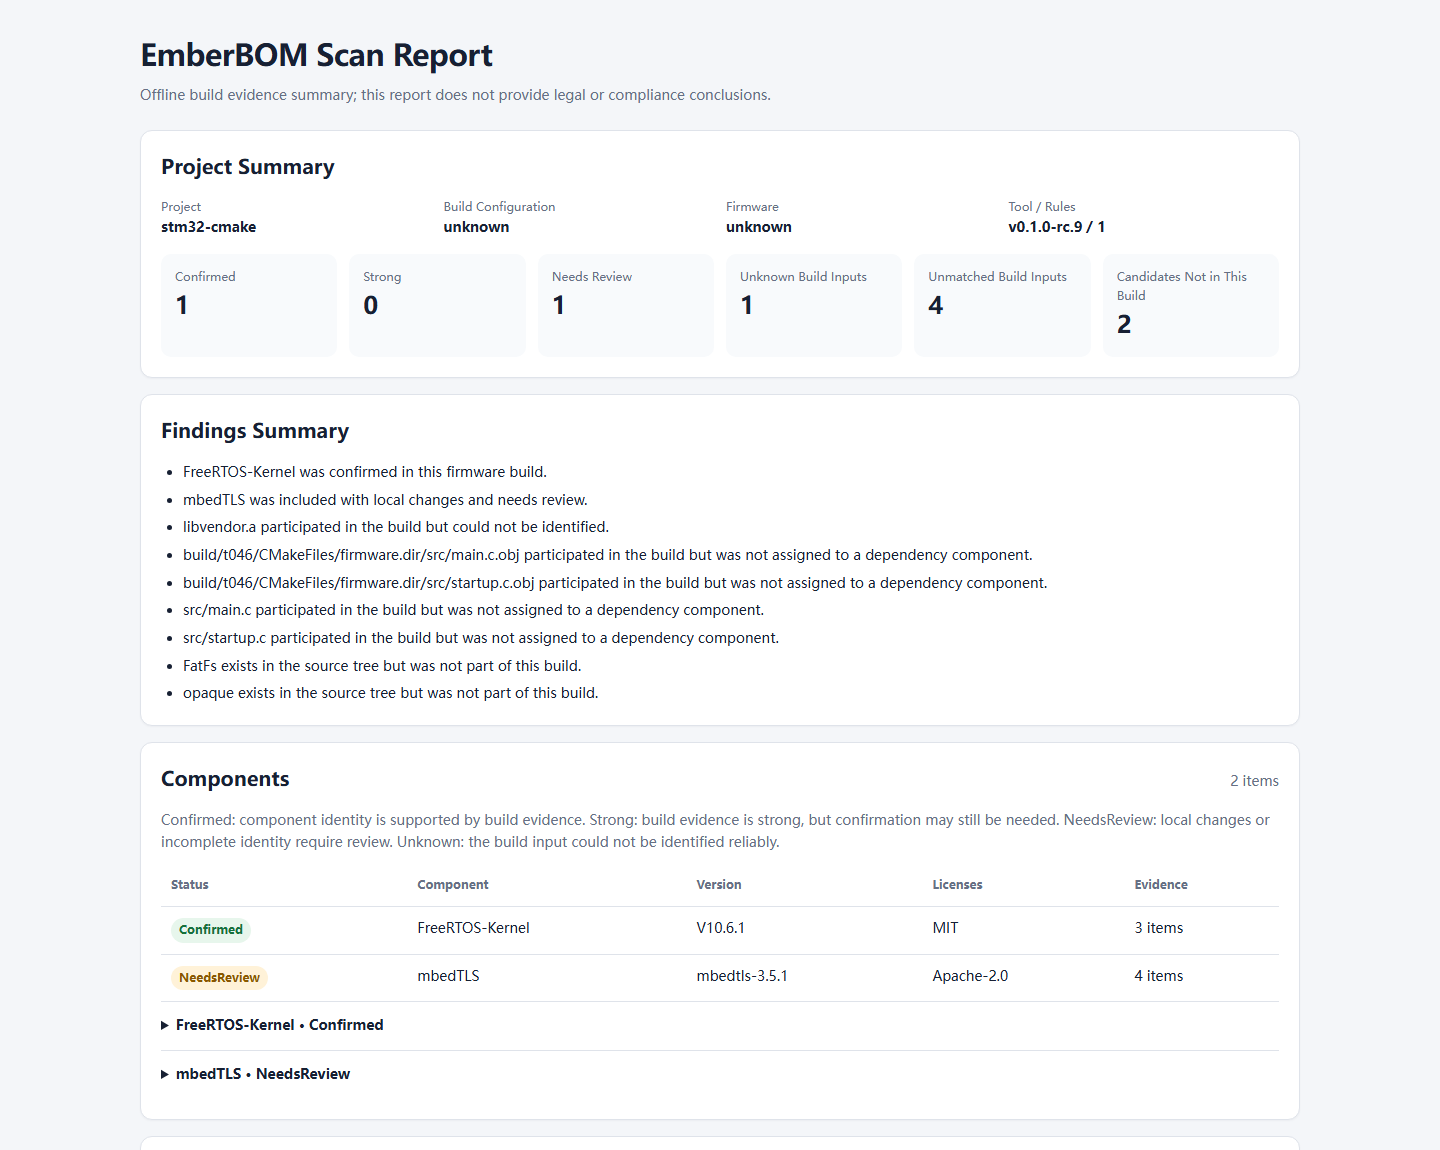This screenshot has height=1150, width=1440.
Task: Click the Apache-2.0 license cell
Action: 970,976
